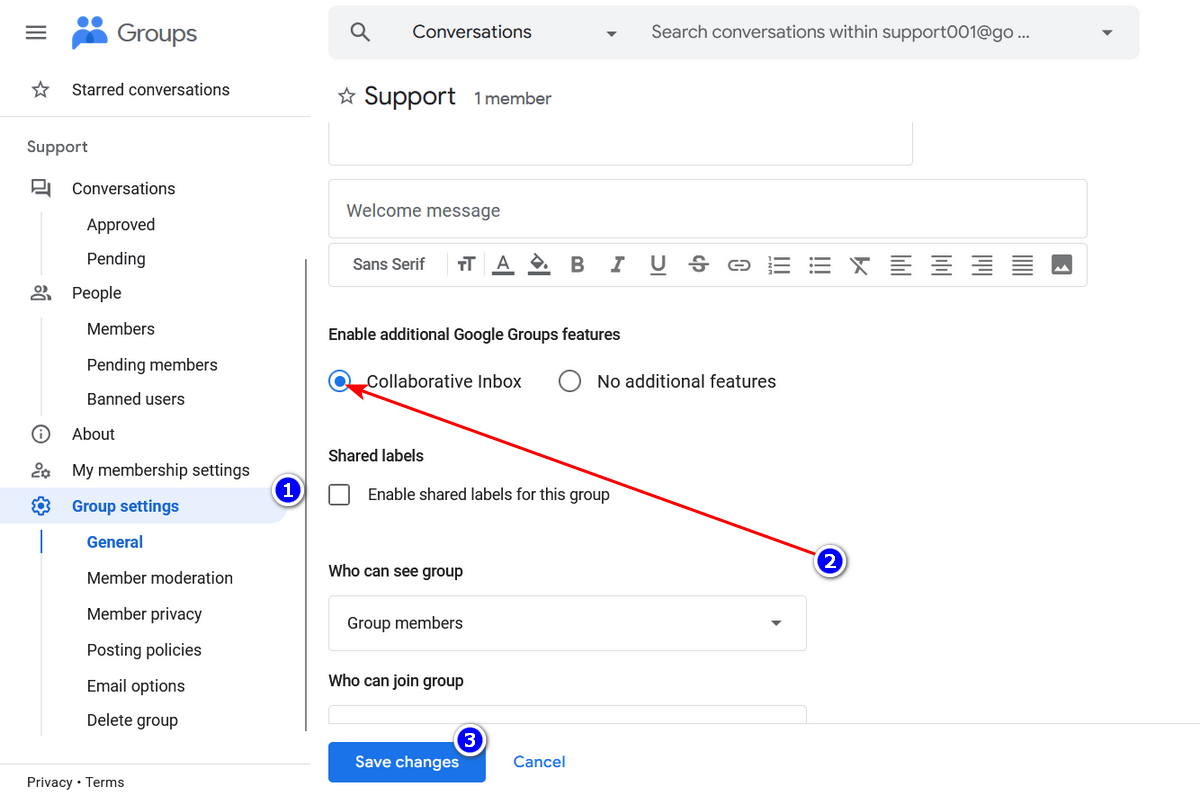The width and height of the screenshot is (1200, 796).
Task: Click the sidebar vertical scrollbar
Action: [306, 495]
